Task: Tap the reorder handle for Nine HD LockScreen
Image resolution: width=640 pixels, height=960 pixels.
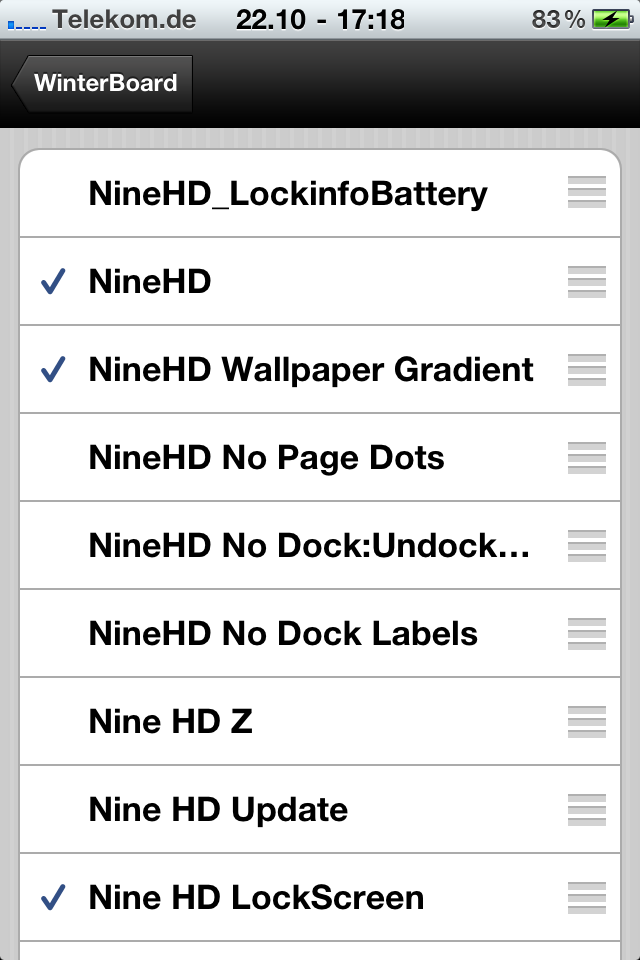Action: (x=587, y=898)
